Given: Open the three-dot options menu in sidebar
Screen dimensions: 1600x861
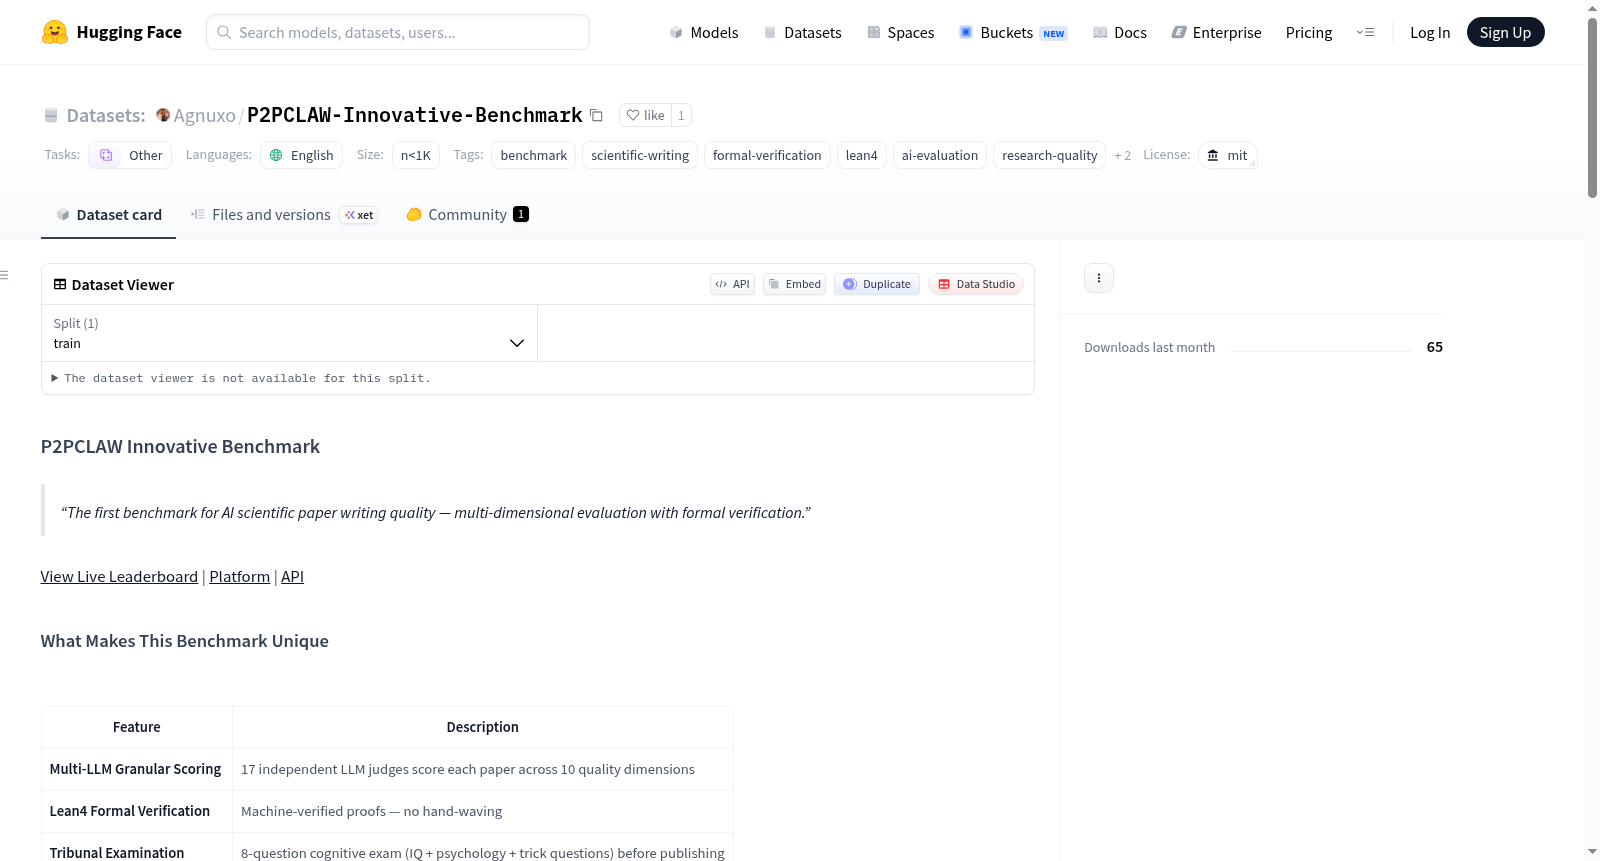Looking at the screenshot, I should click(x=1099, y=278).
